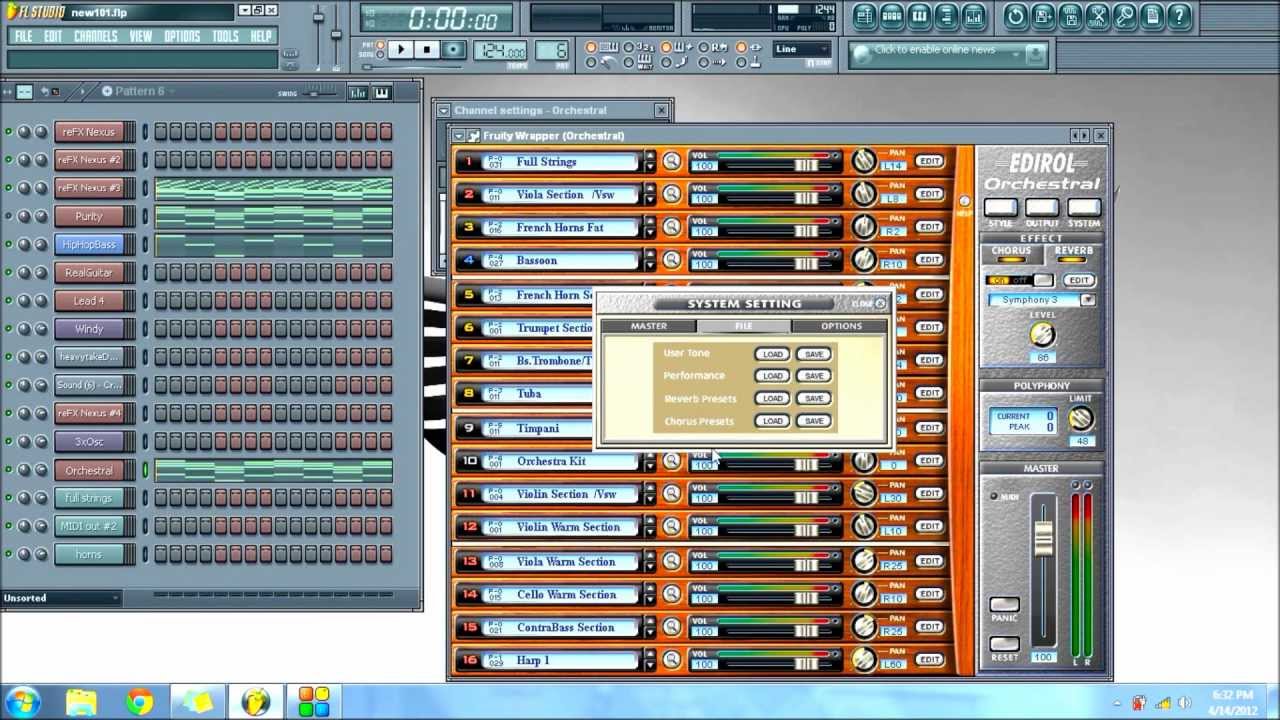1280x720 pixels.
Task: Click the magnifier icon for Full Strings
Action: click(x=672, y=162)
